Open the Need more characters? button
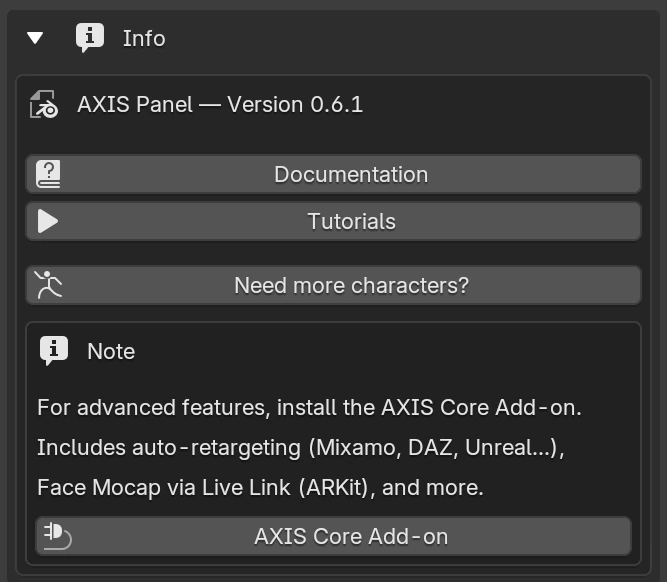The width and height of the screenshot is (667, 582). click(x=334, y=285)
